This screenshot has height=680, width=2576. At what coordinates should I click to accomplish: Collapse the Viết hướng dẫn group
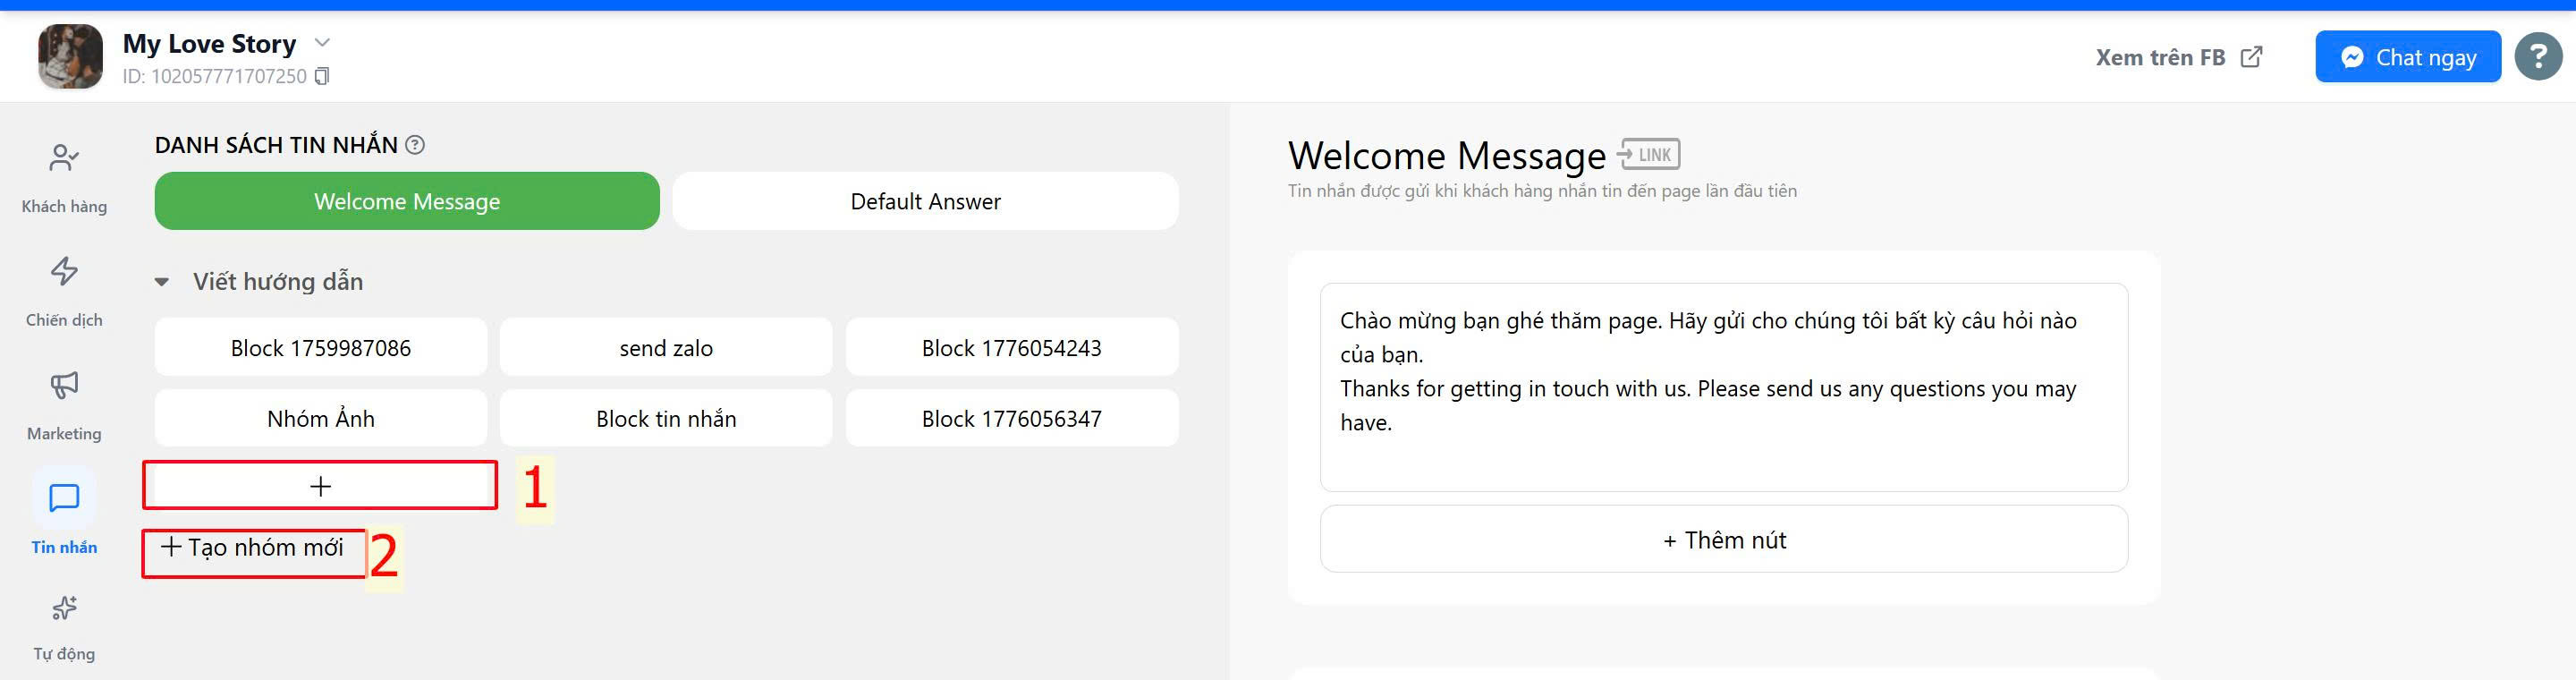coord(162,282)
